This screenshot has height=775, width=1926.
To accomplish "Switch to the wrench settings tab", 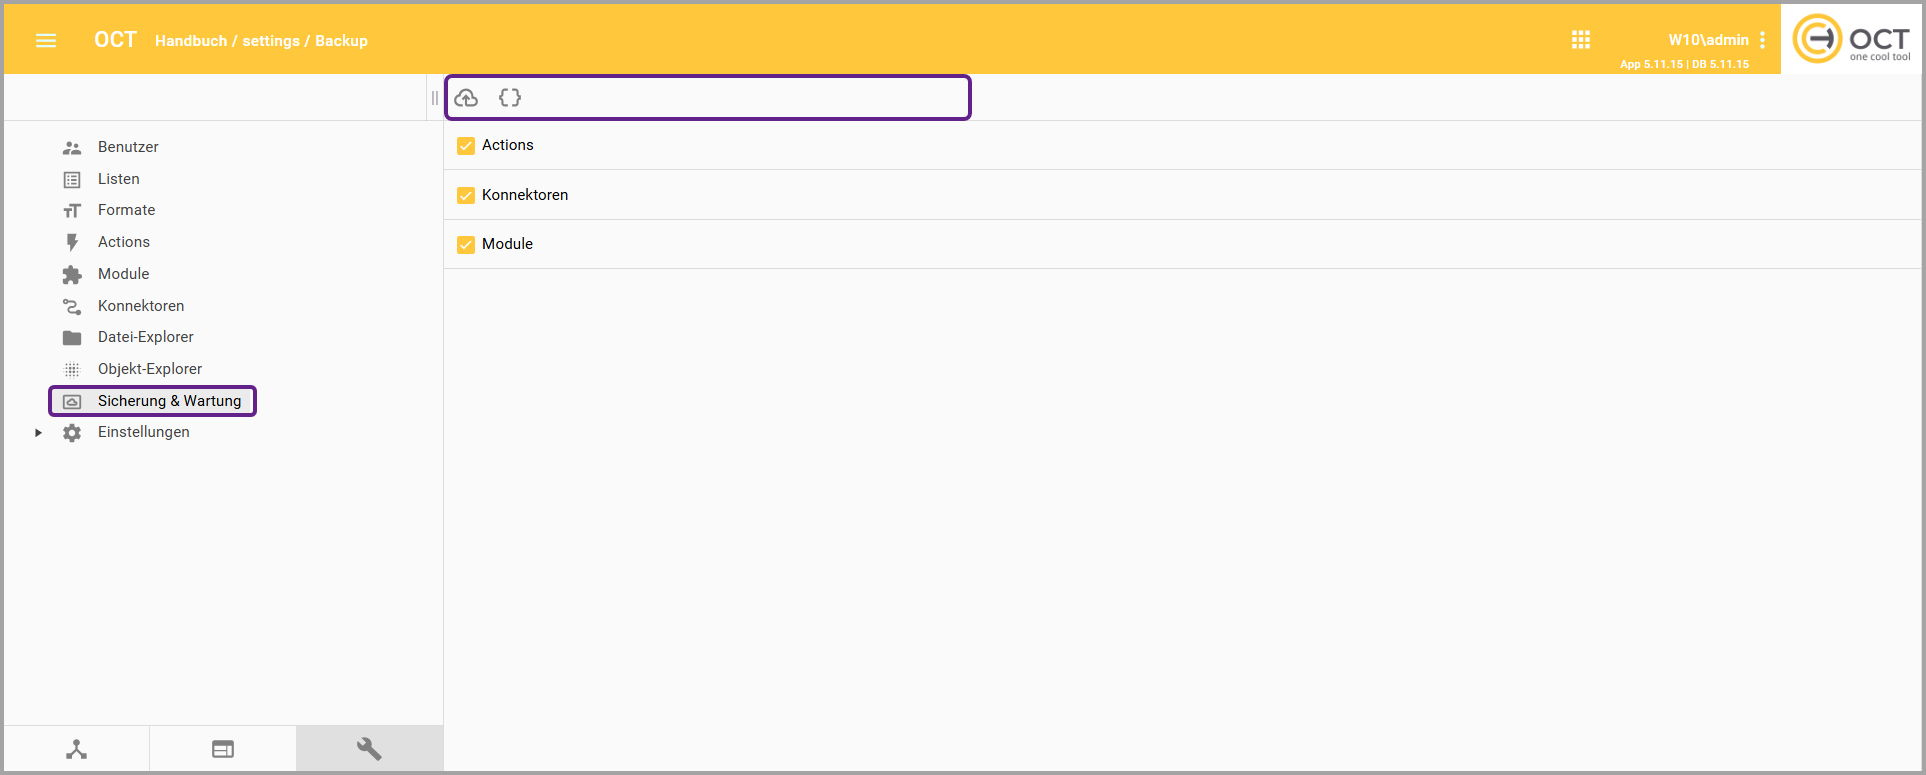I will [369, 749].
